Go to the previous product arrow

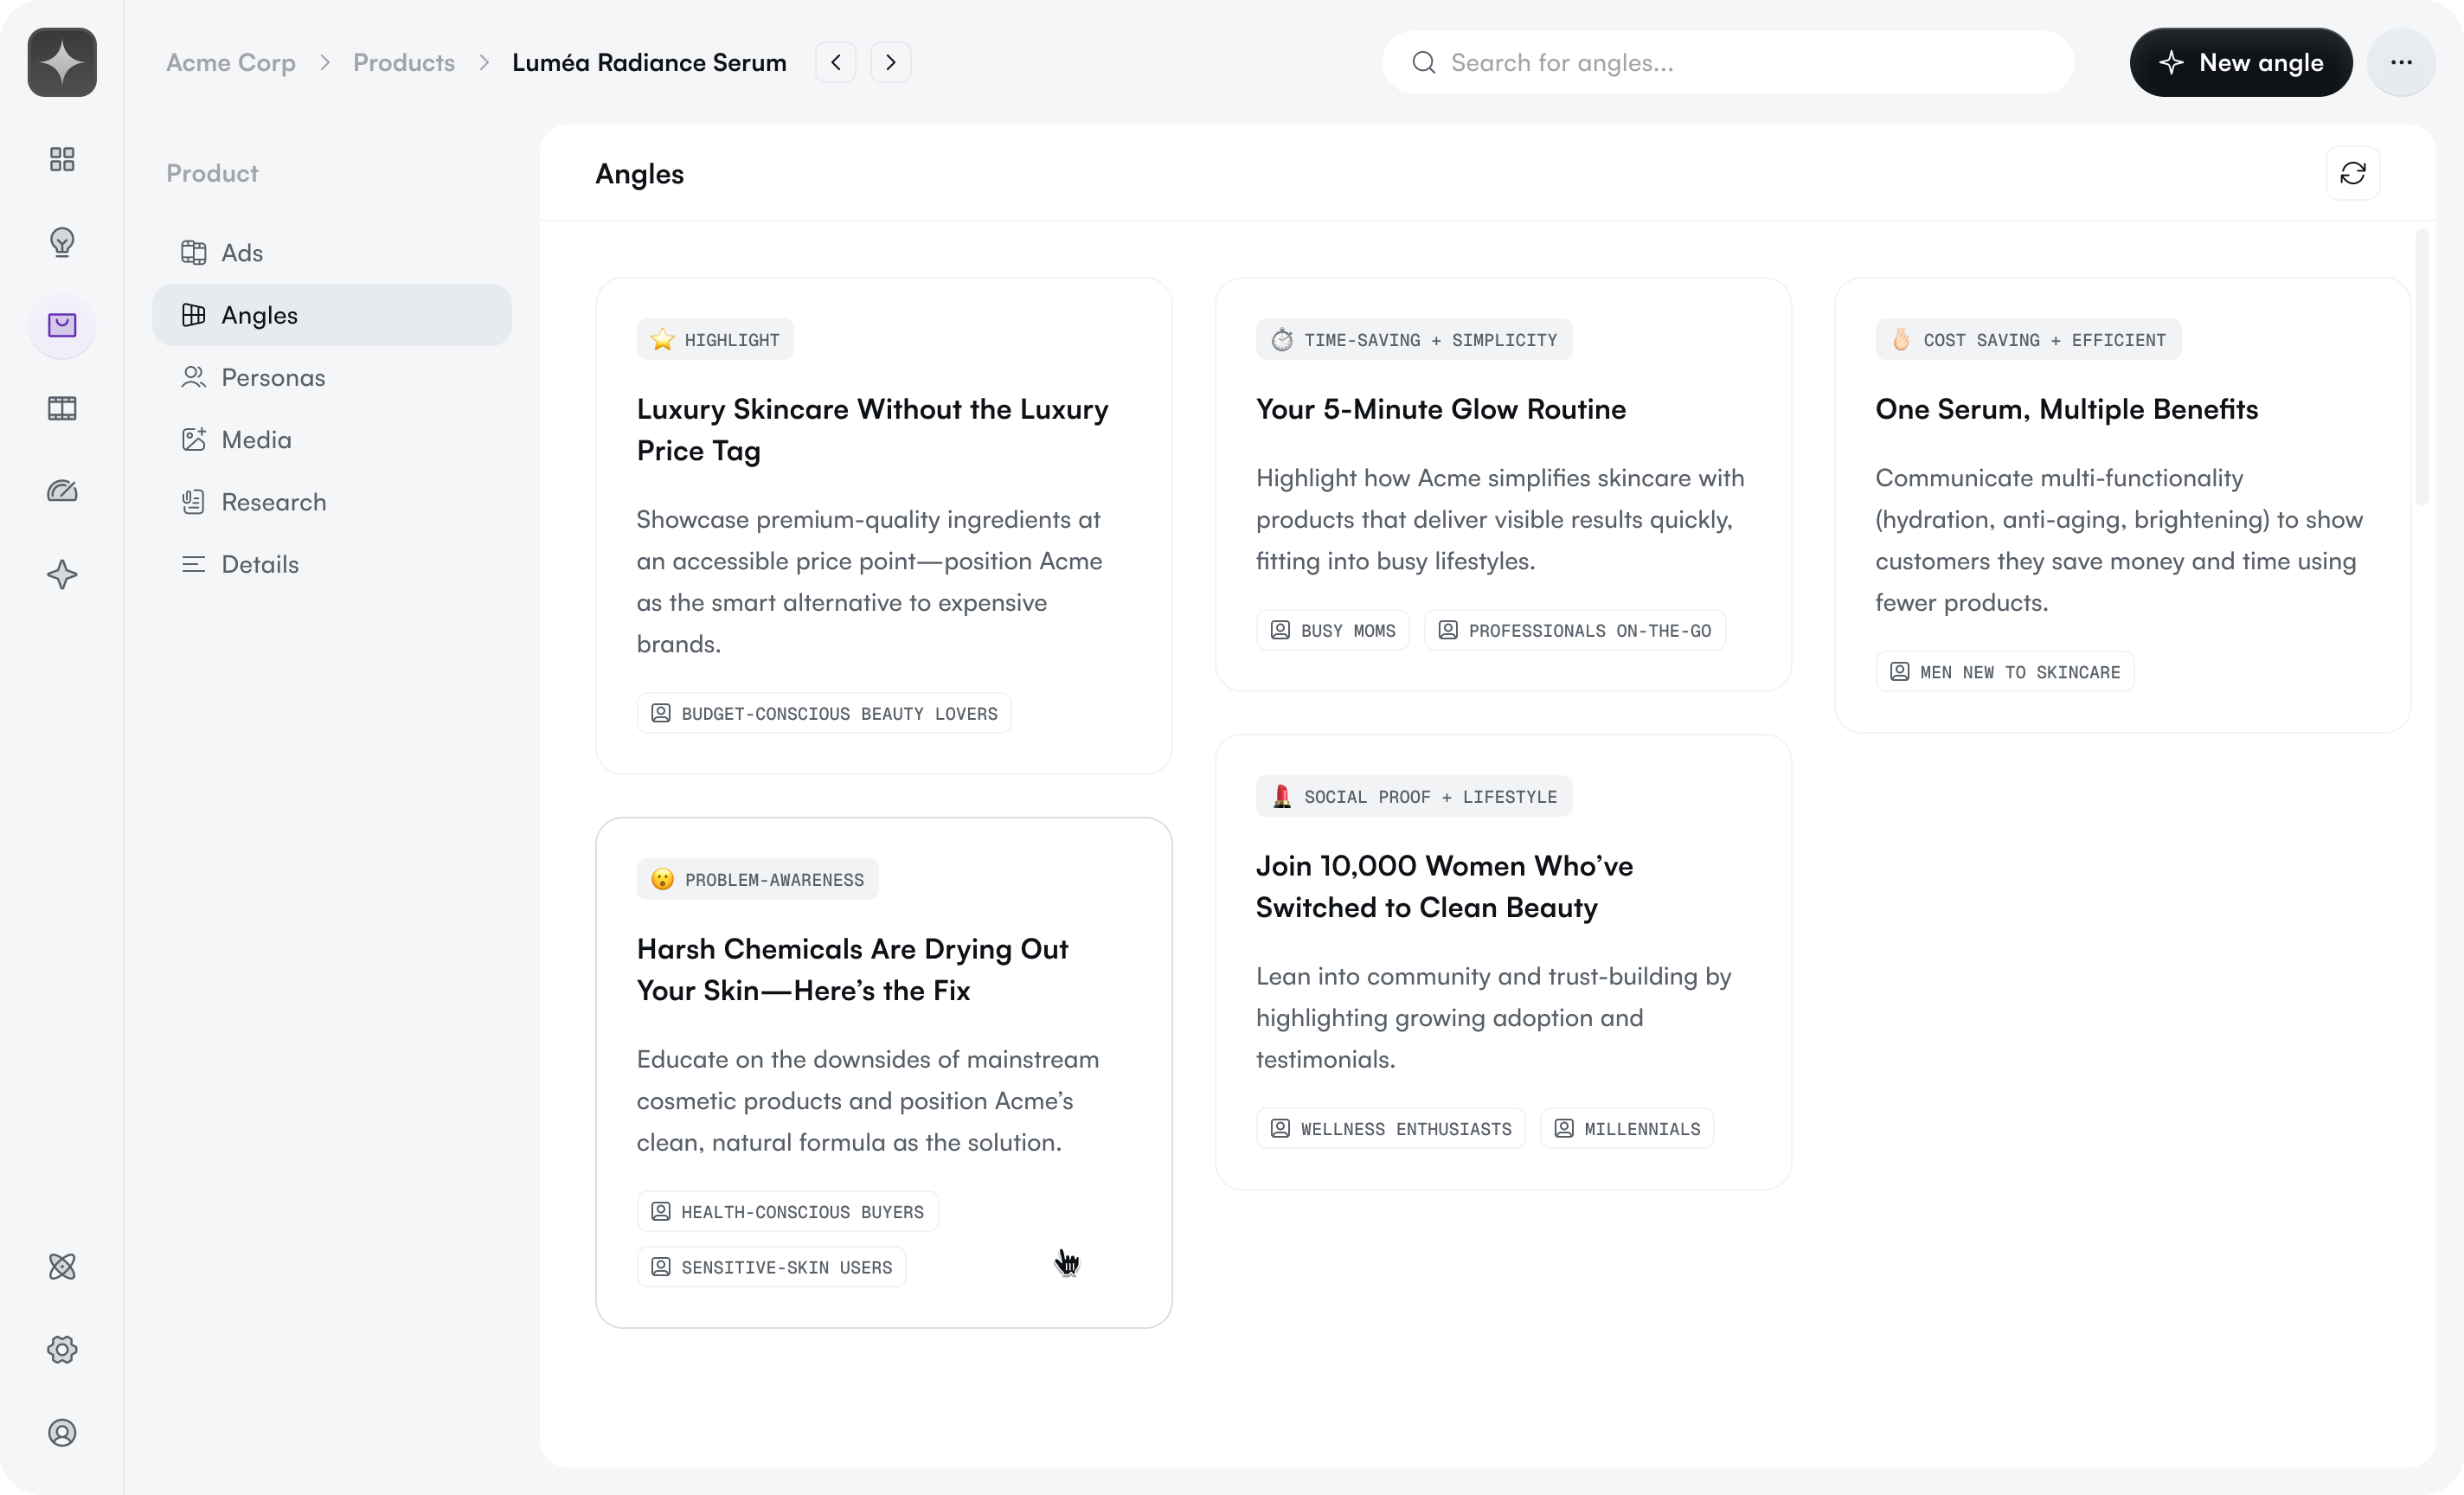(835, 62)
